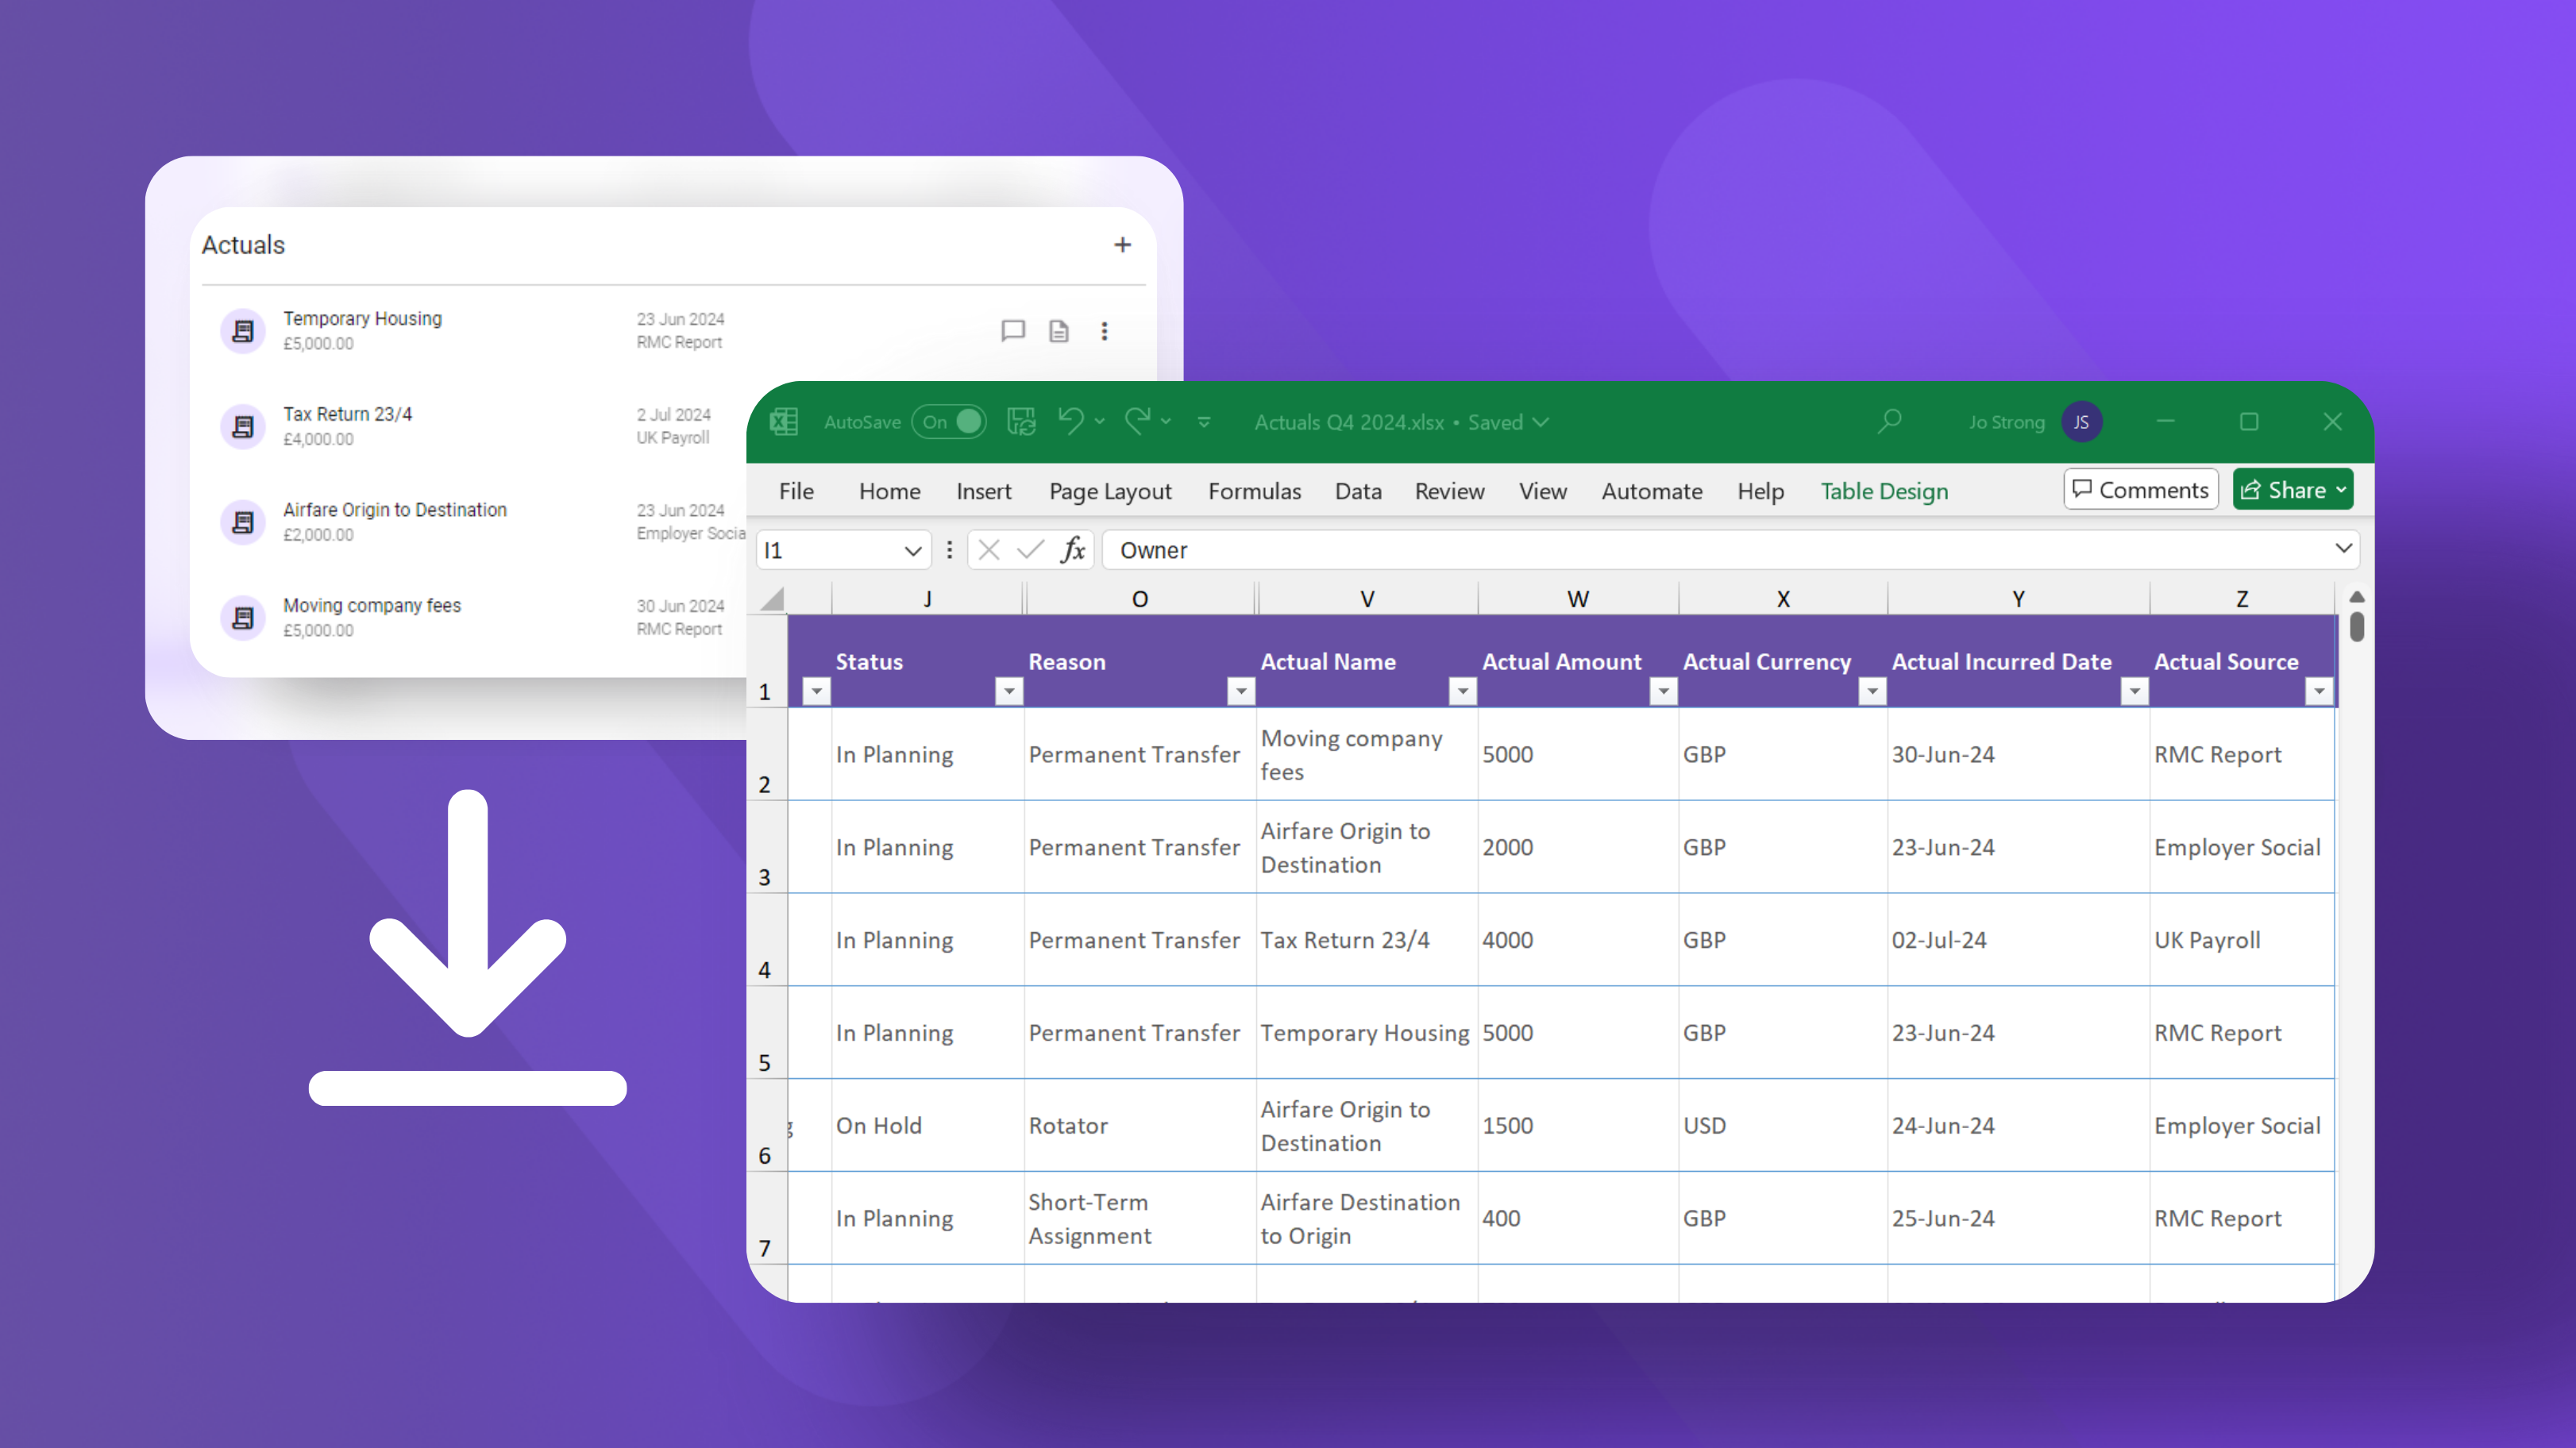
Task: Switch to the Automate tab
Action: click(x=1652, y=491)
